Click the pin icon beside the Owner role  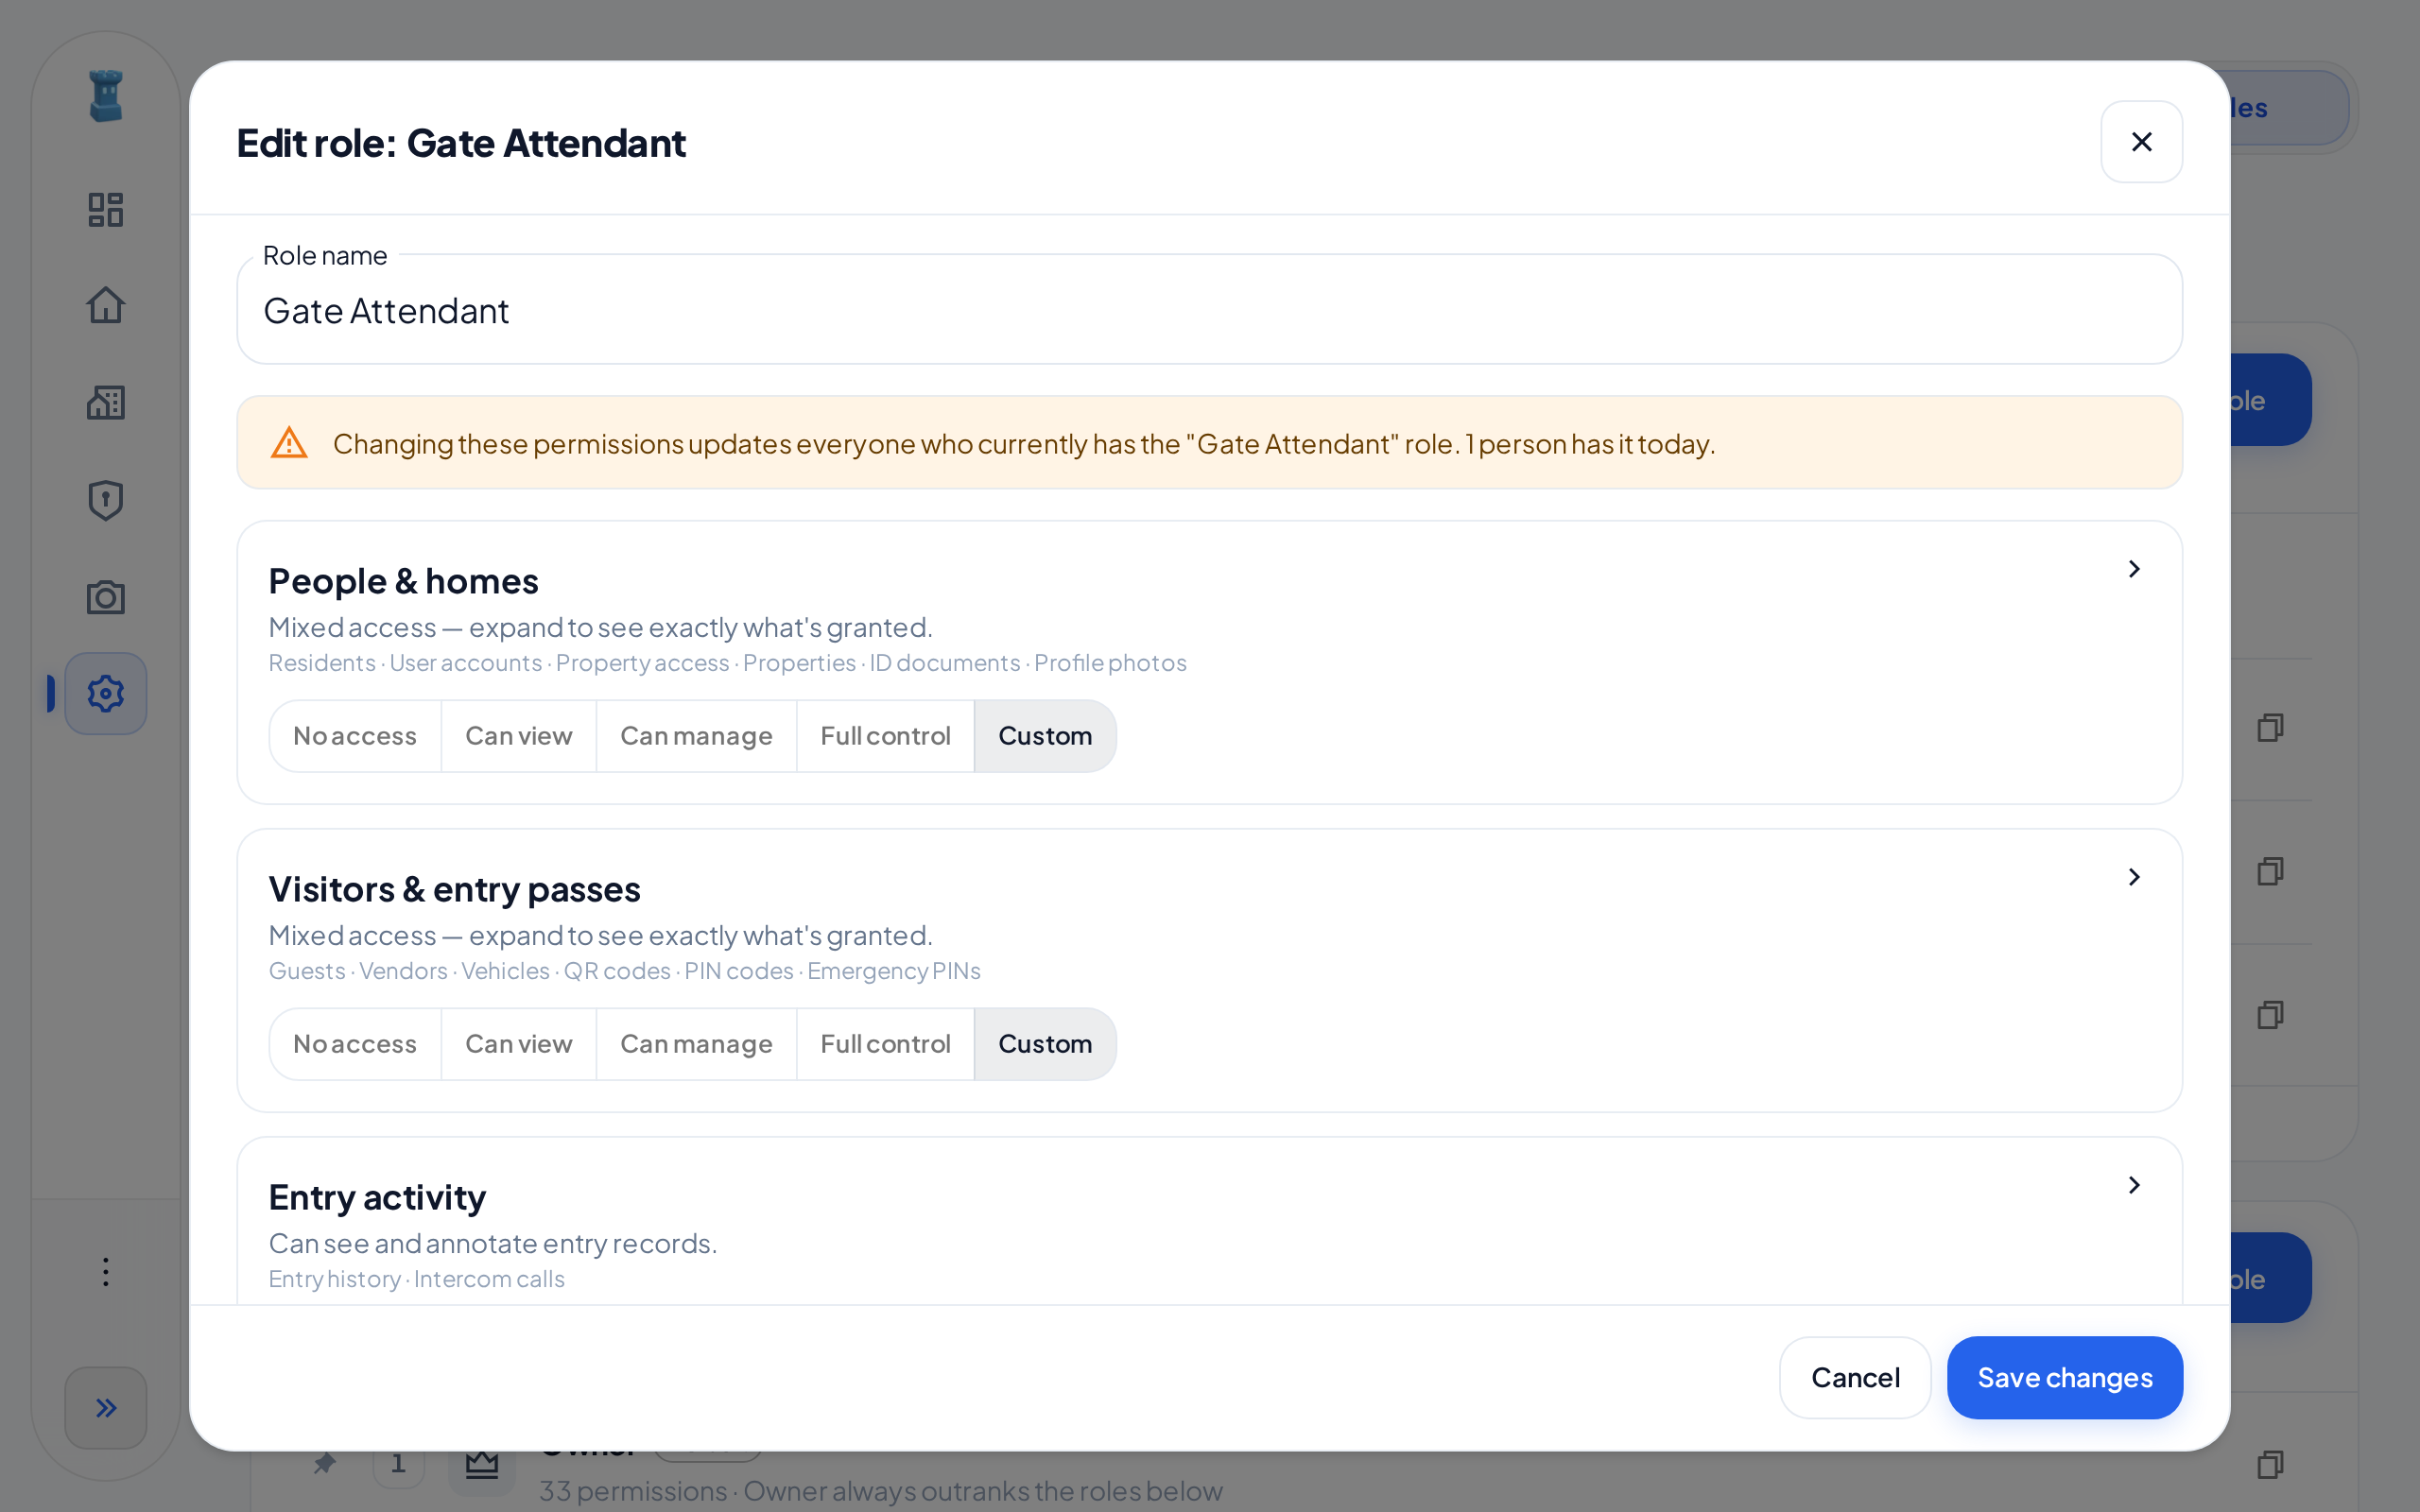tap(324, 1464)
